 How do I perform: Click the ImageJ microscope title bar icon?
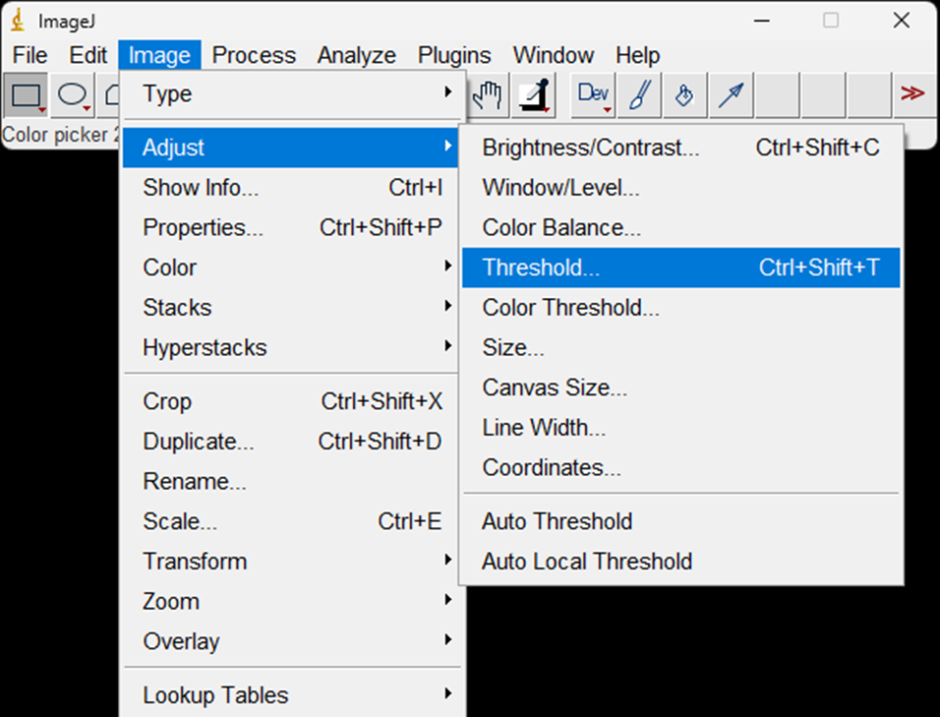[17, 20]
